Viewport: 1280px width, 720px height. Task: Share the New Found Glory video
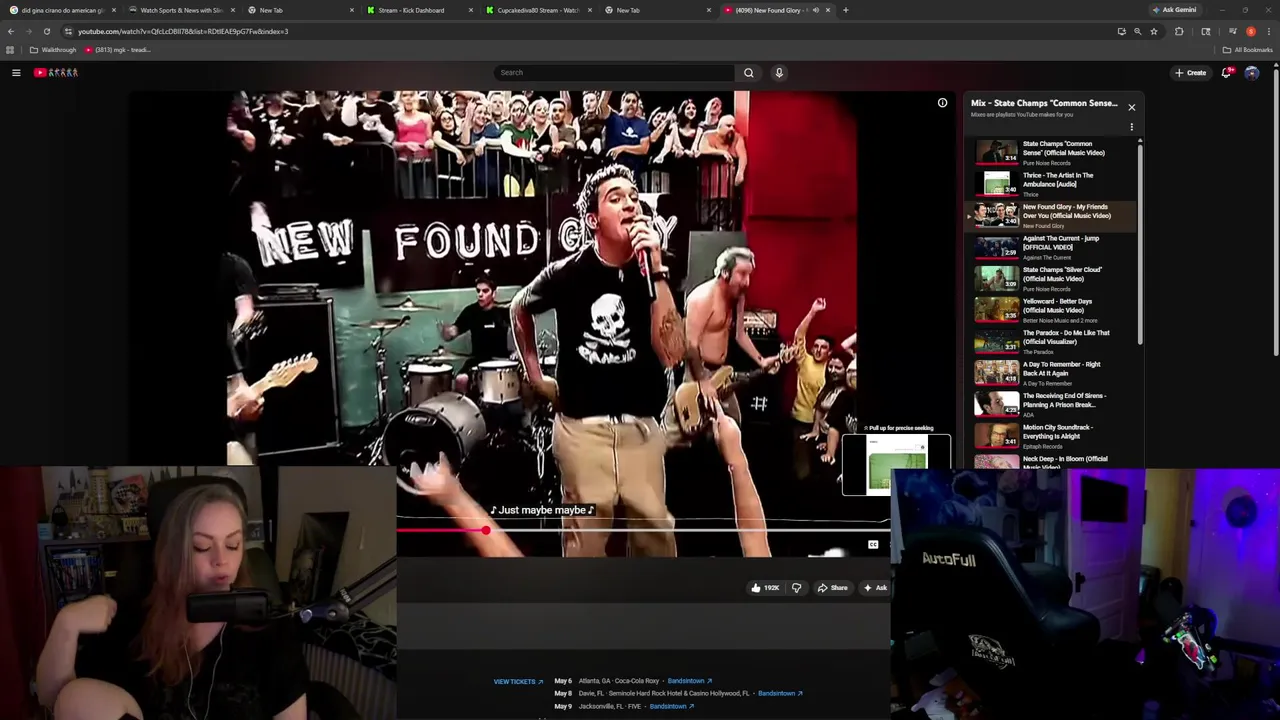point(832,588)
